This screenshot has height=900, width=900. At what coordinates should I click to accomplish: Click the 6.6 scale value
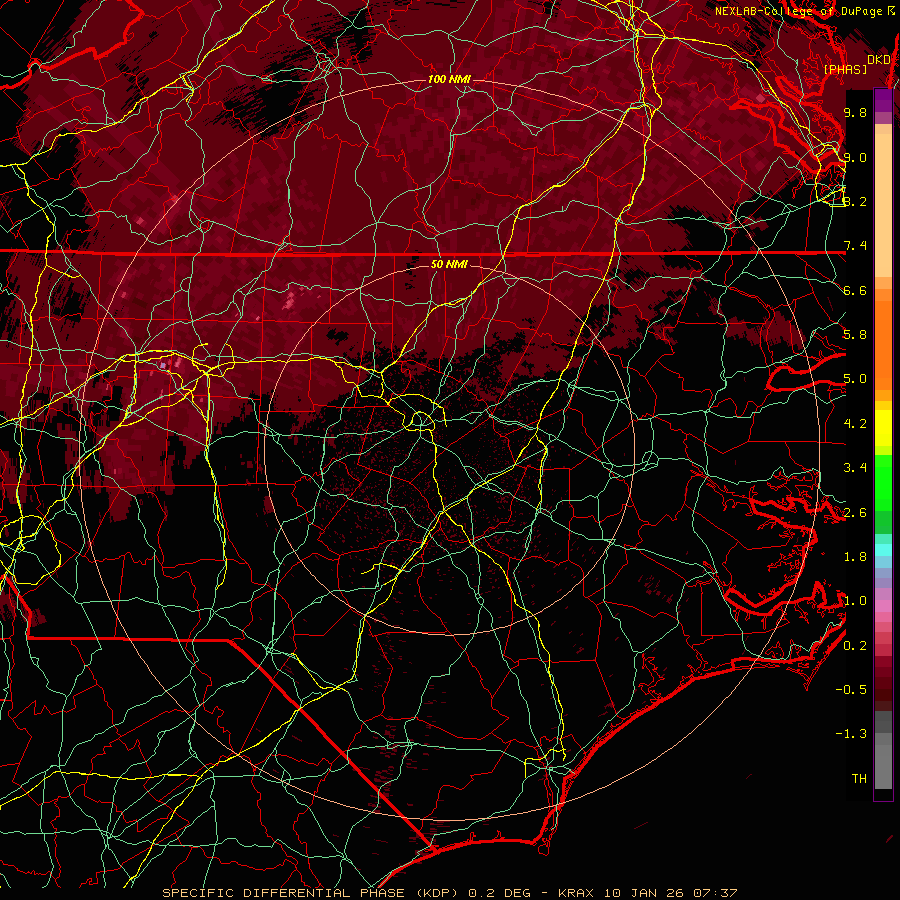[855, 290]
